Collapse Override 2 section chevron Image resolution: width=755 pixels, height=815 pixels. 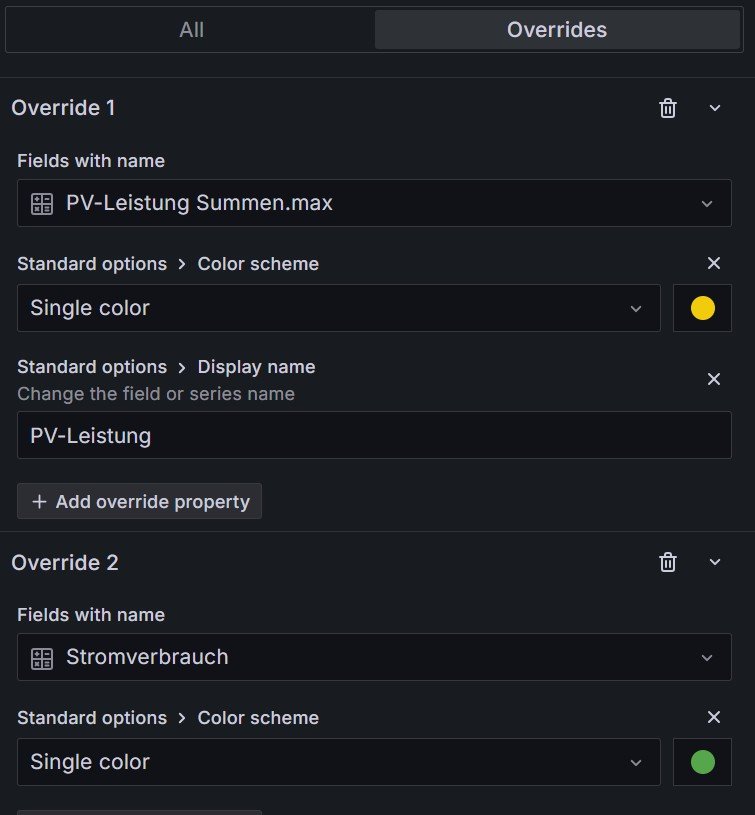[715, 562]
